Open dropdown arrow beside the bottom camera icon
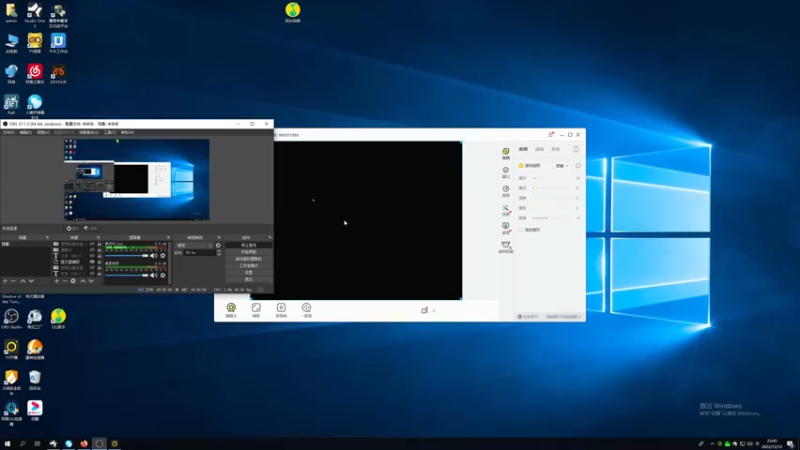Viewport: 800px width, 450px height. (x=434, y=311)
